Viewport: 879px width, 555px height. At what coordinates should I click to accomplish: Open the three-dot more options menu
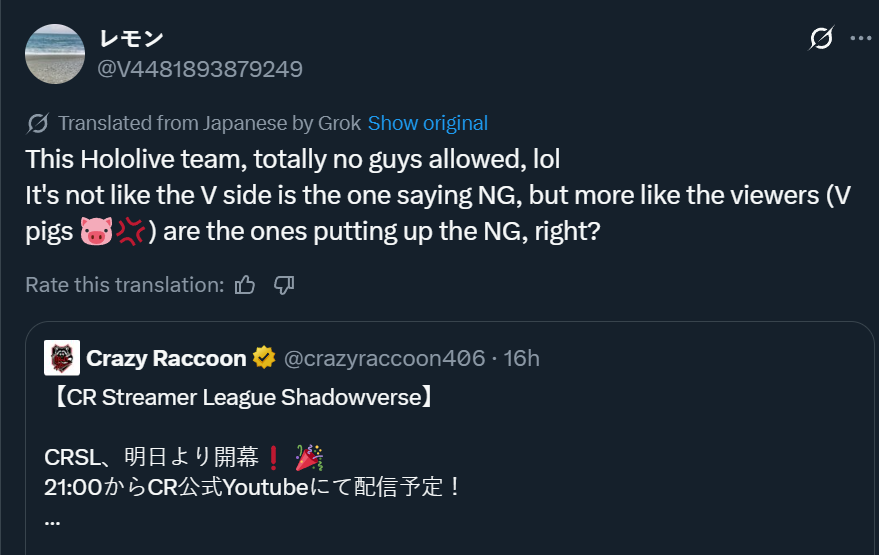(x=861, y=38)
